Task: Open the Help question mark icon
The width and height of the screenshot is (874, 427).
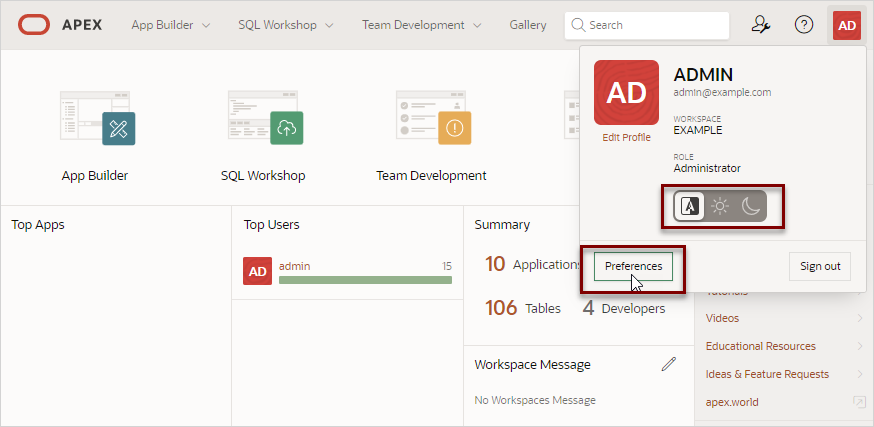Action: tap(804, 25)
